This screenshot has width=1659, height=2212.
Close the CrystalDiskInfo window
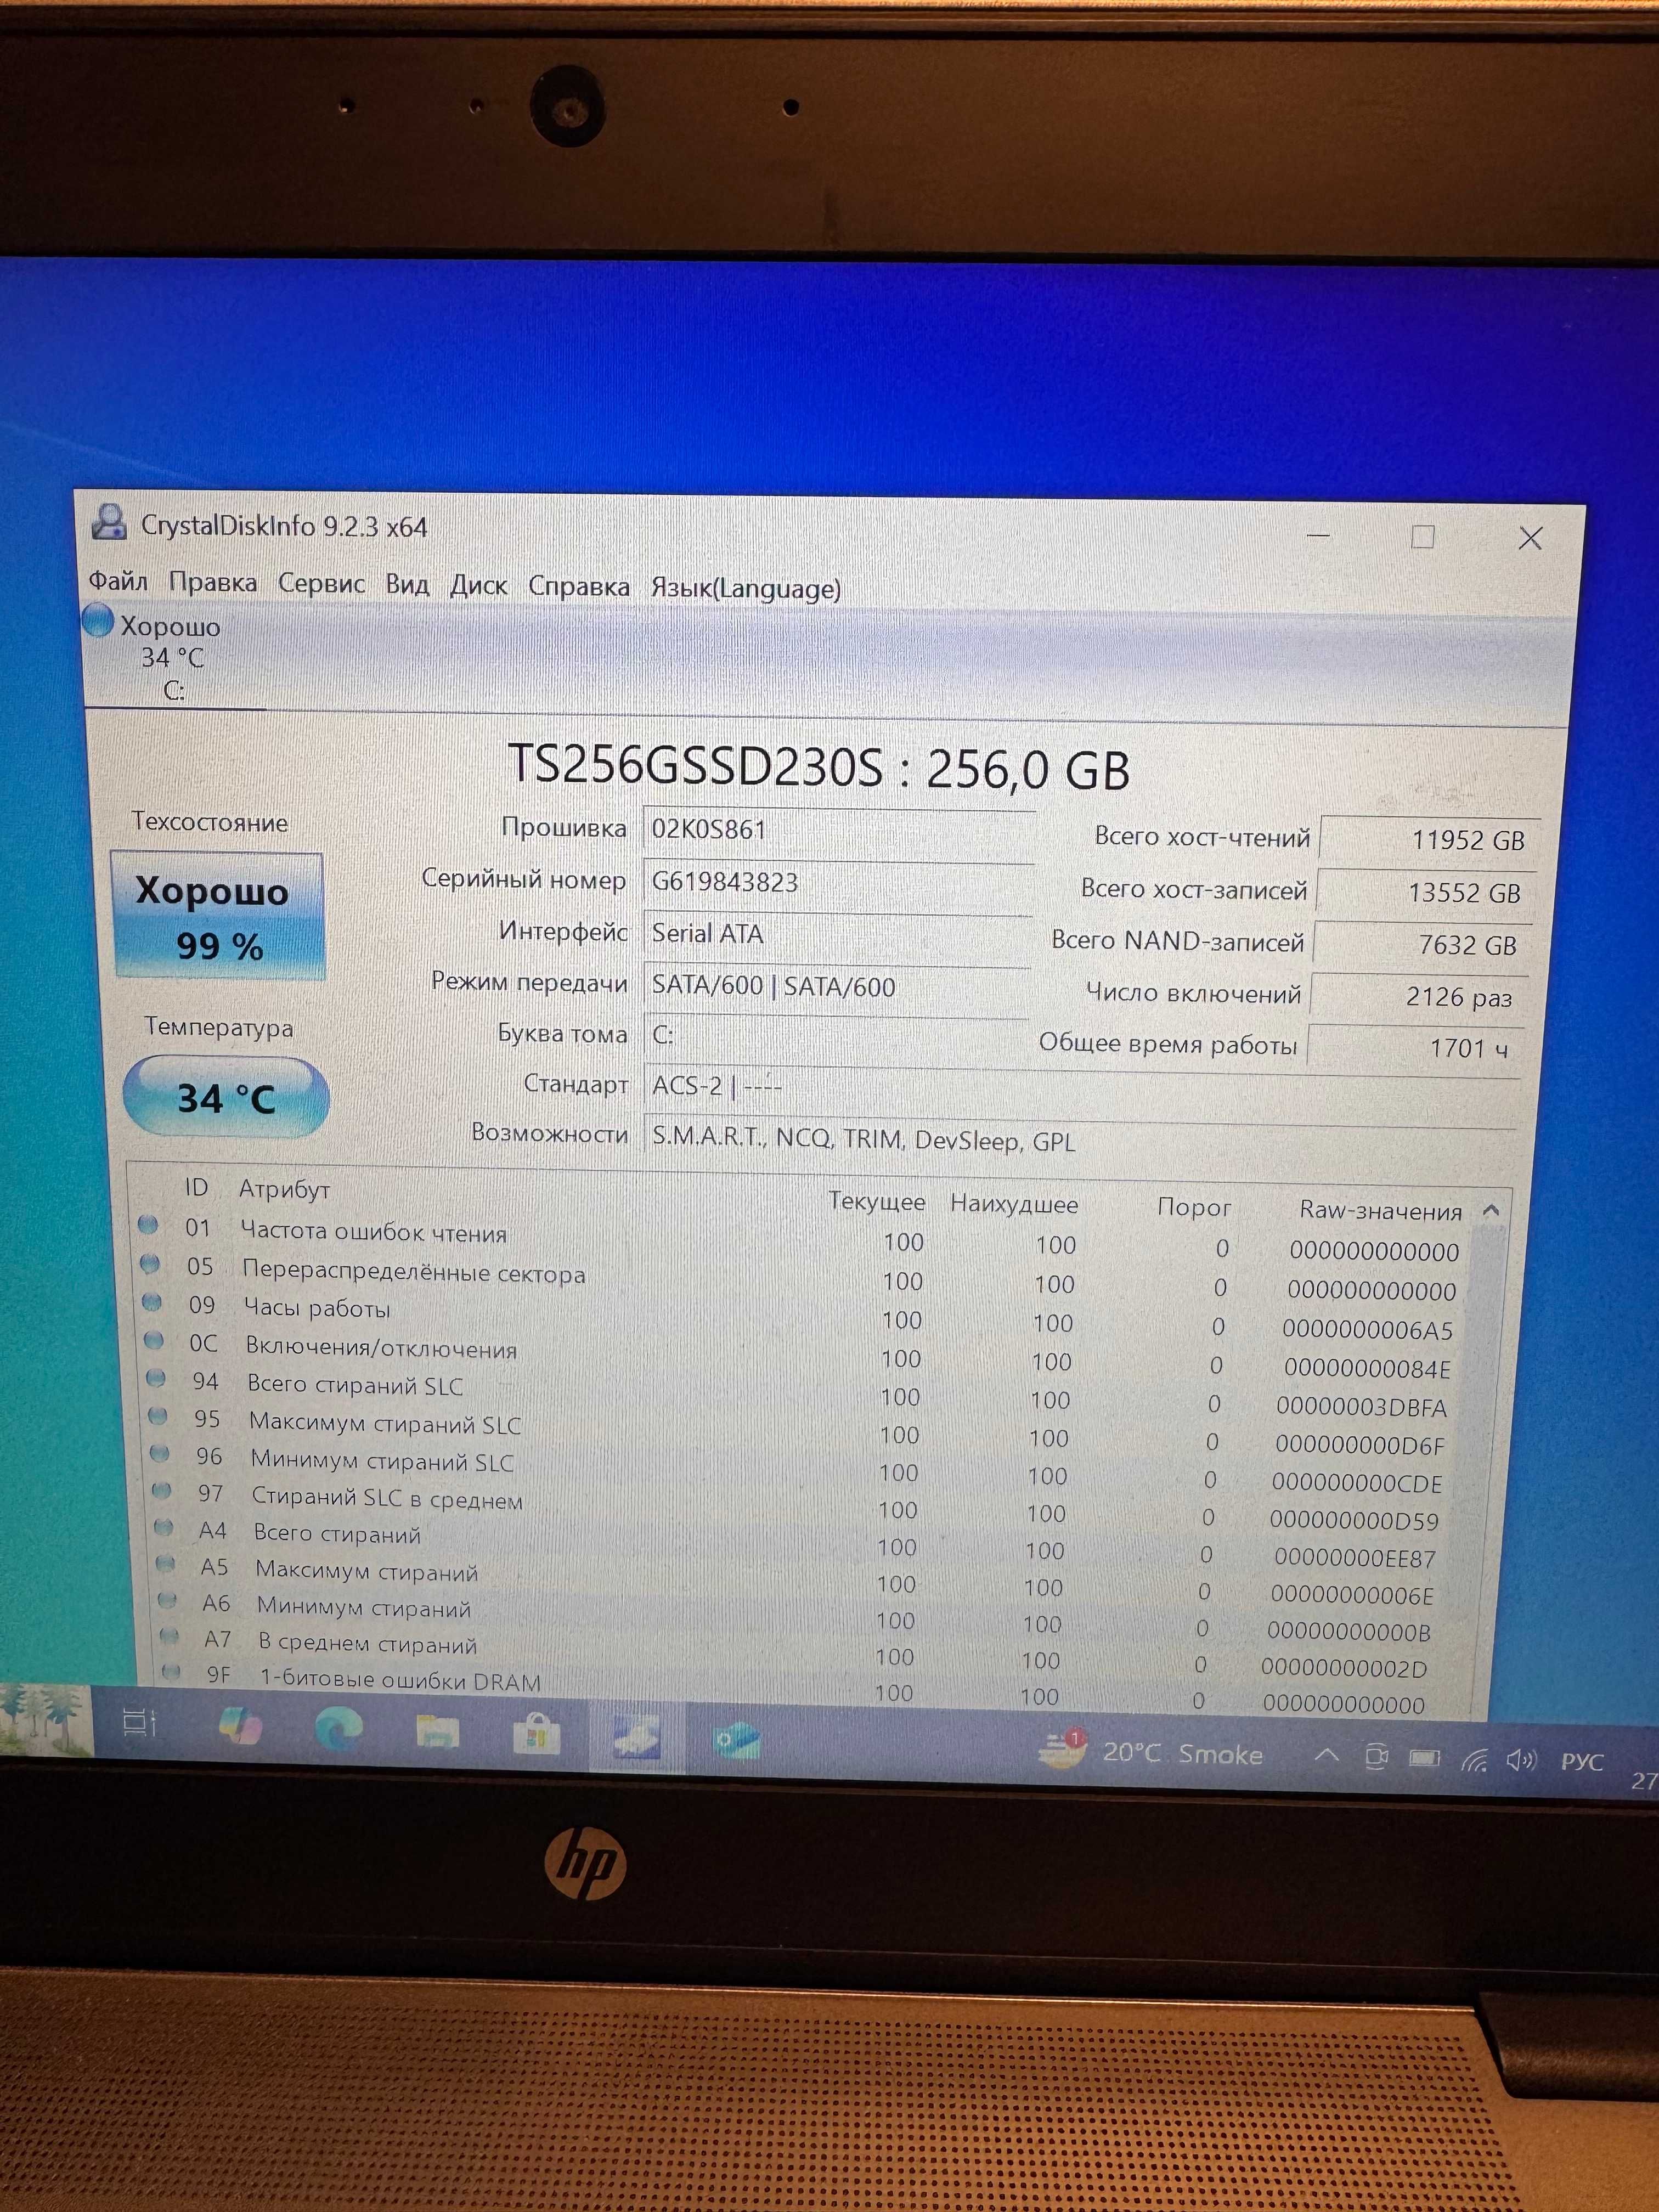click(x=1530, y=538)
